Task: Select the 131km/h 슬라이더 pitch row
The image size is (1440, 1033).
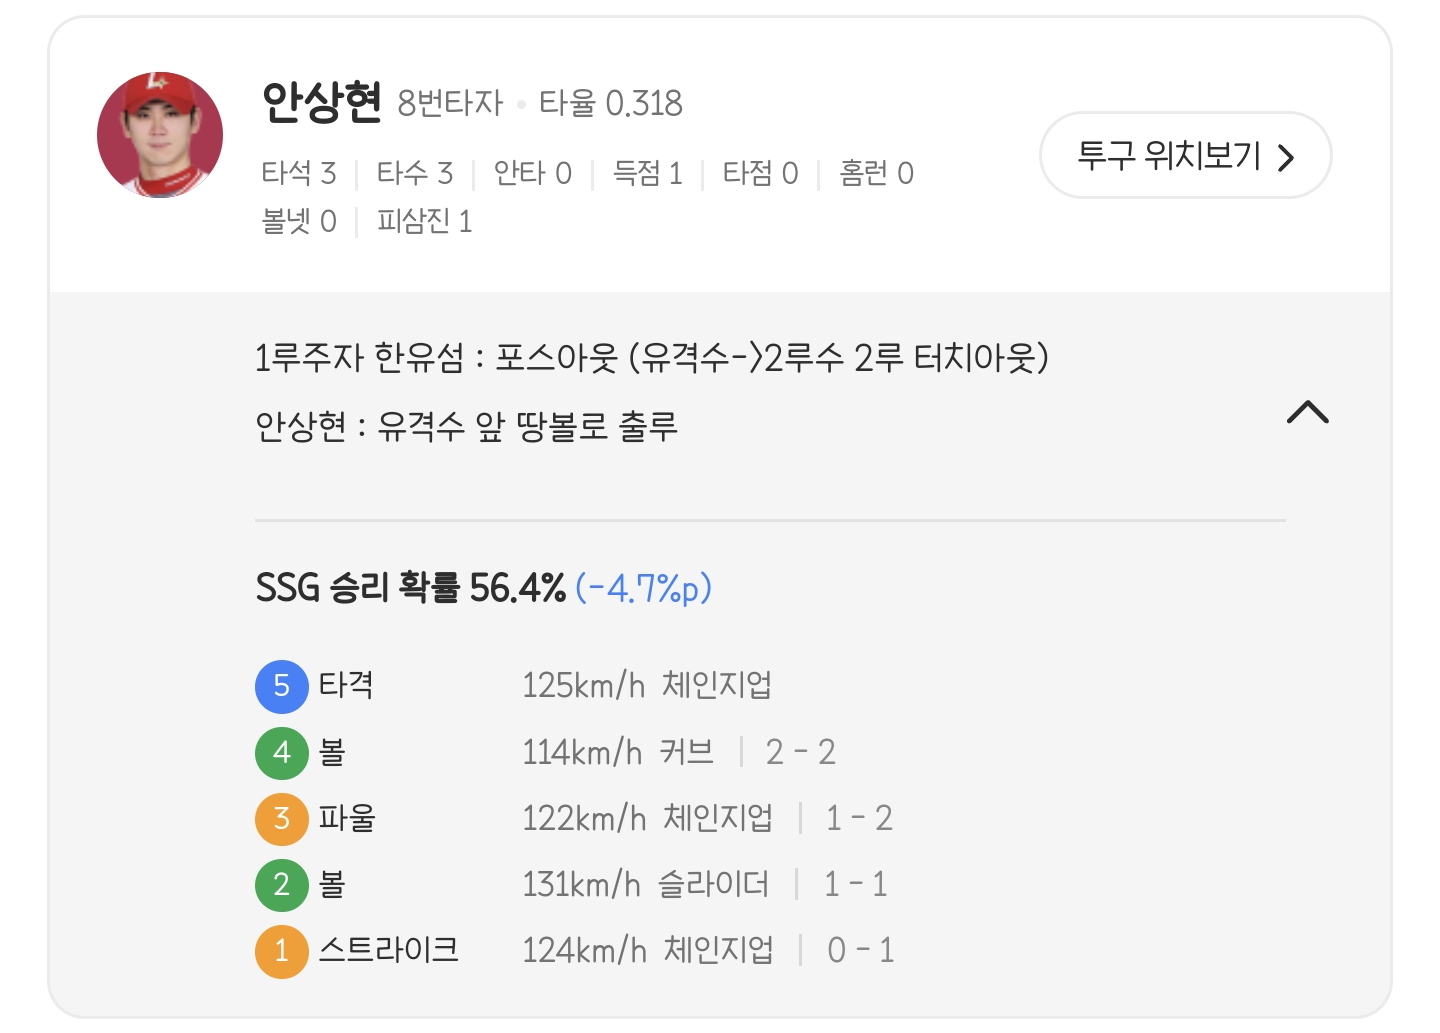Action: pos(645,885)
